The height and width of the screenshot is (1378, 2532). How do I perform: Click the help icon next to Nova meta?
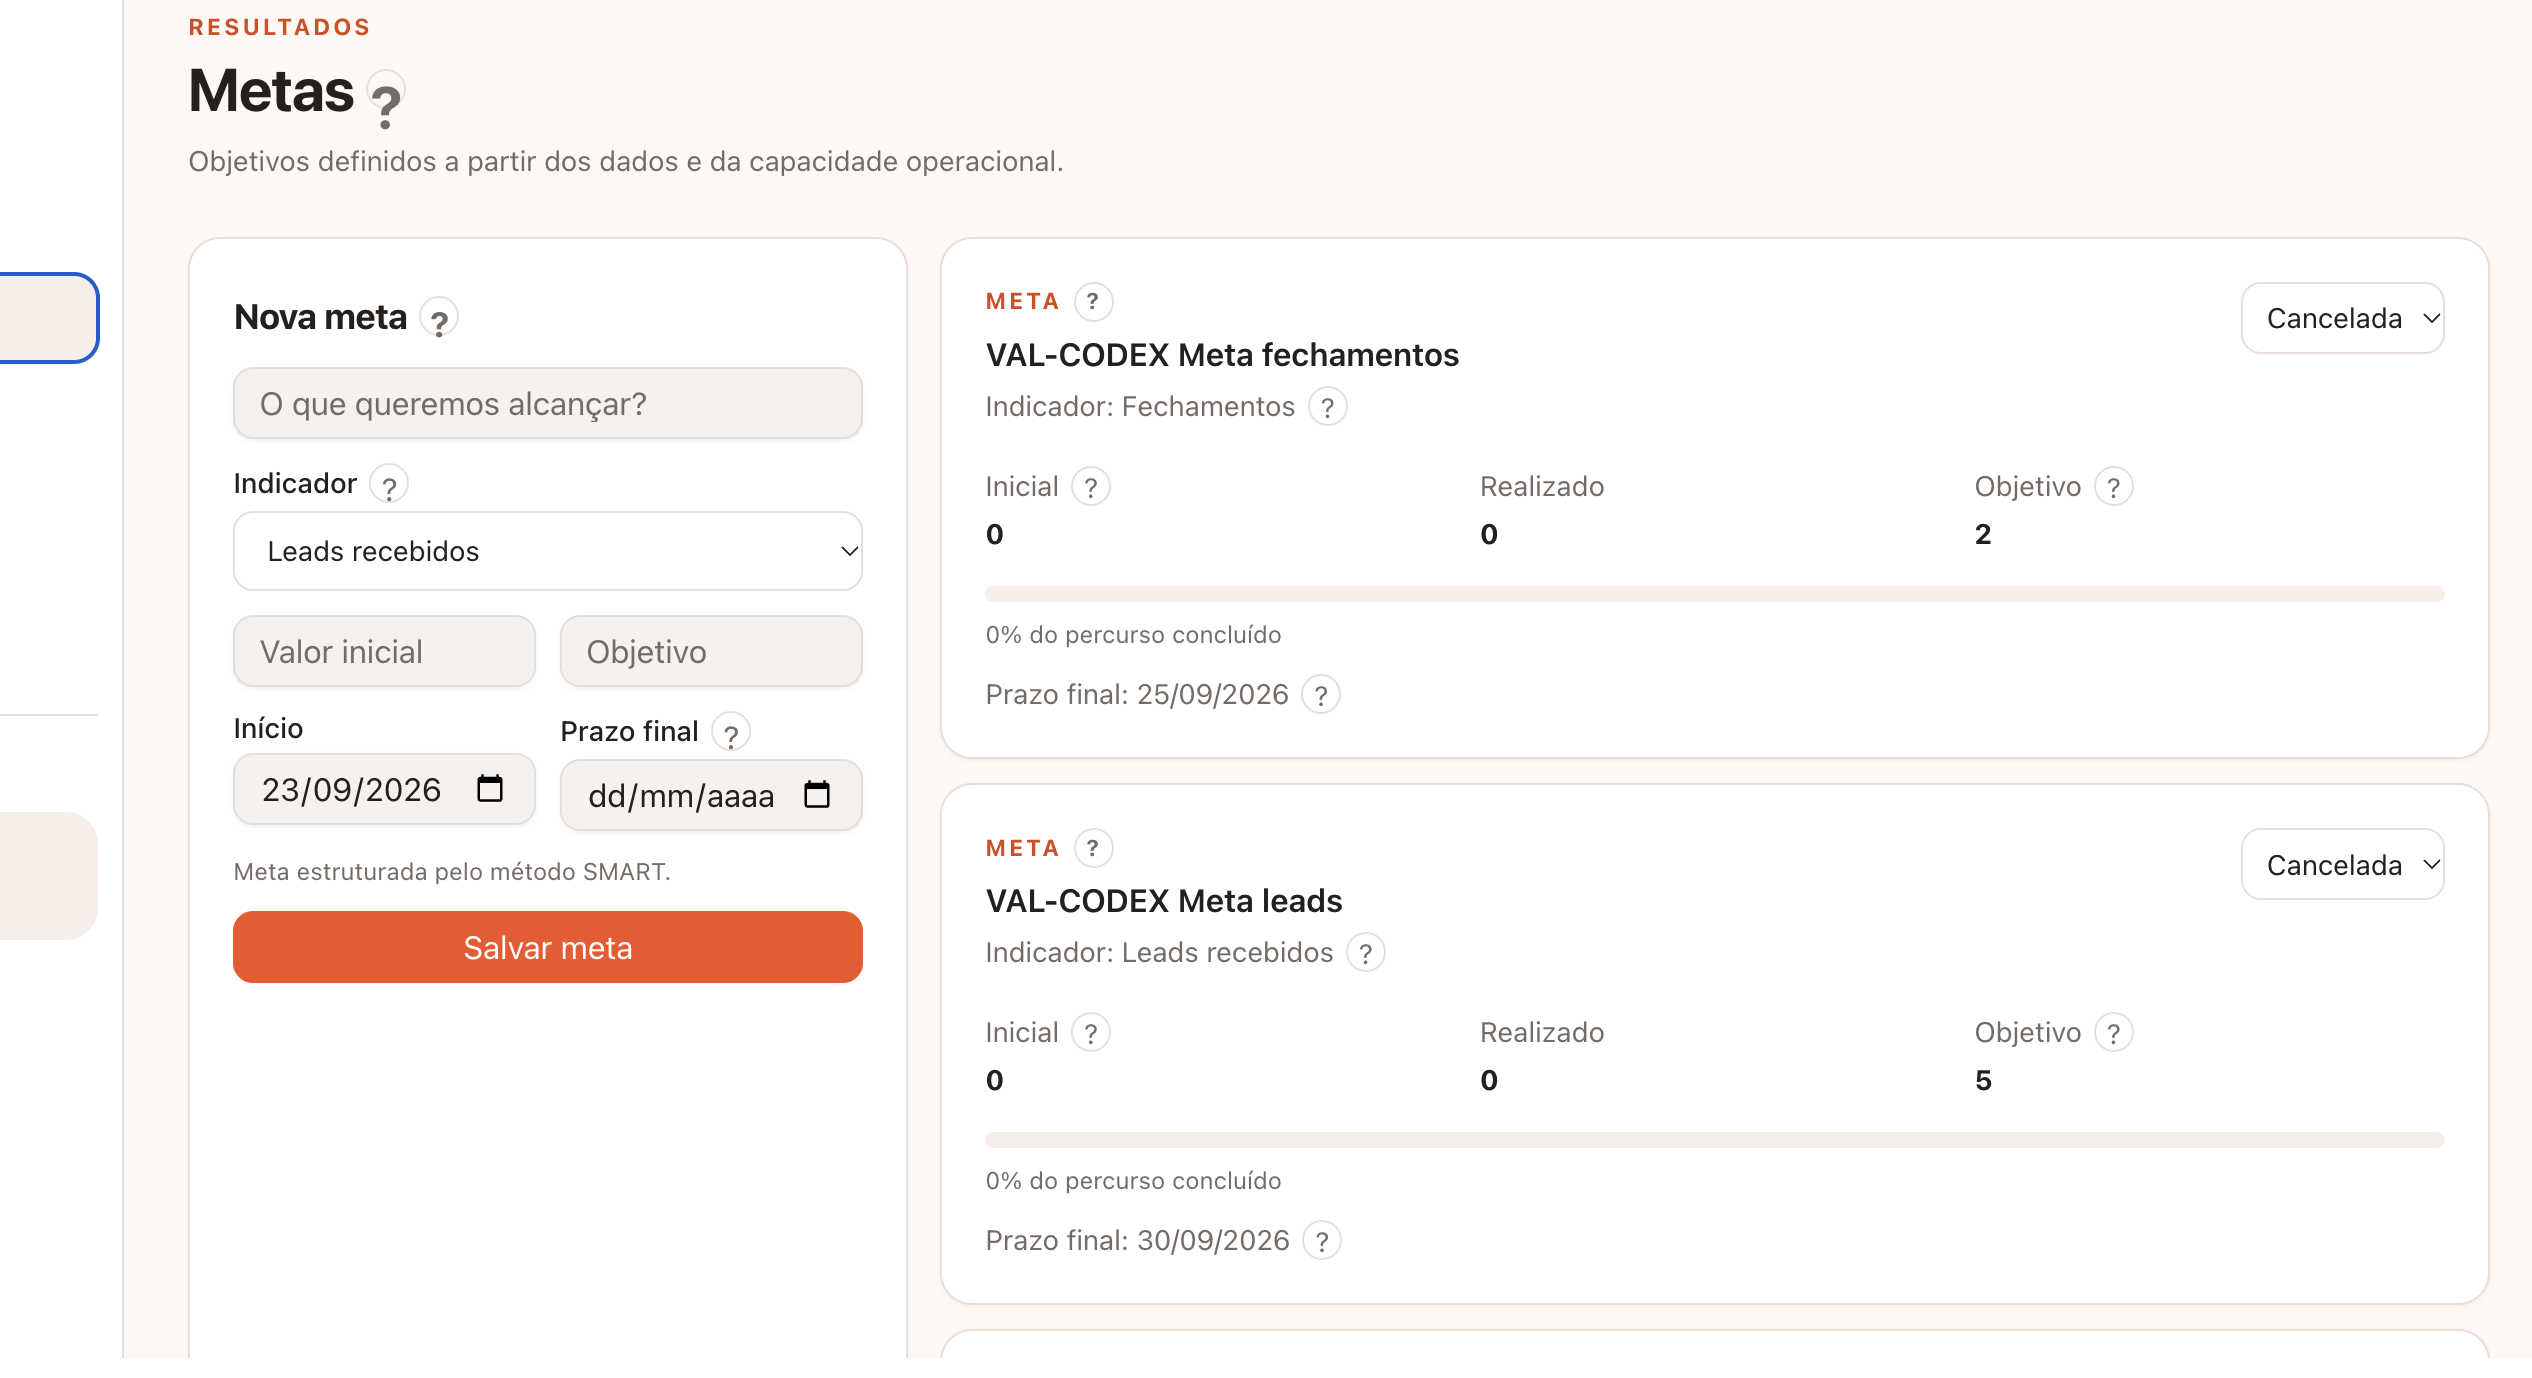(439, 319)
